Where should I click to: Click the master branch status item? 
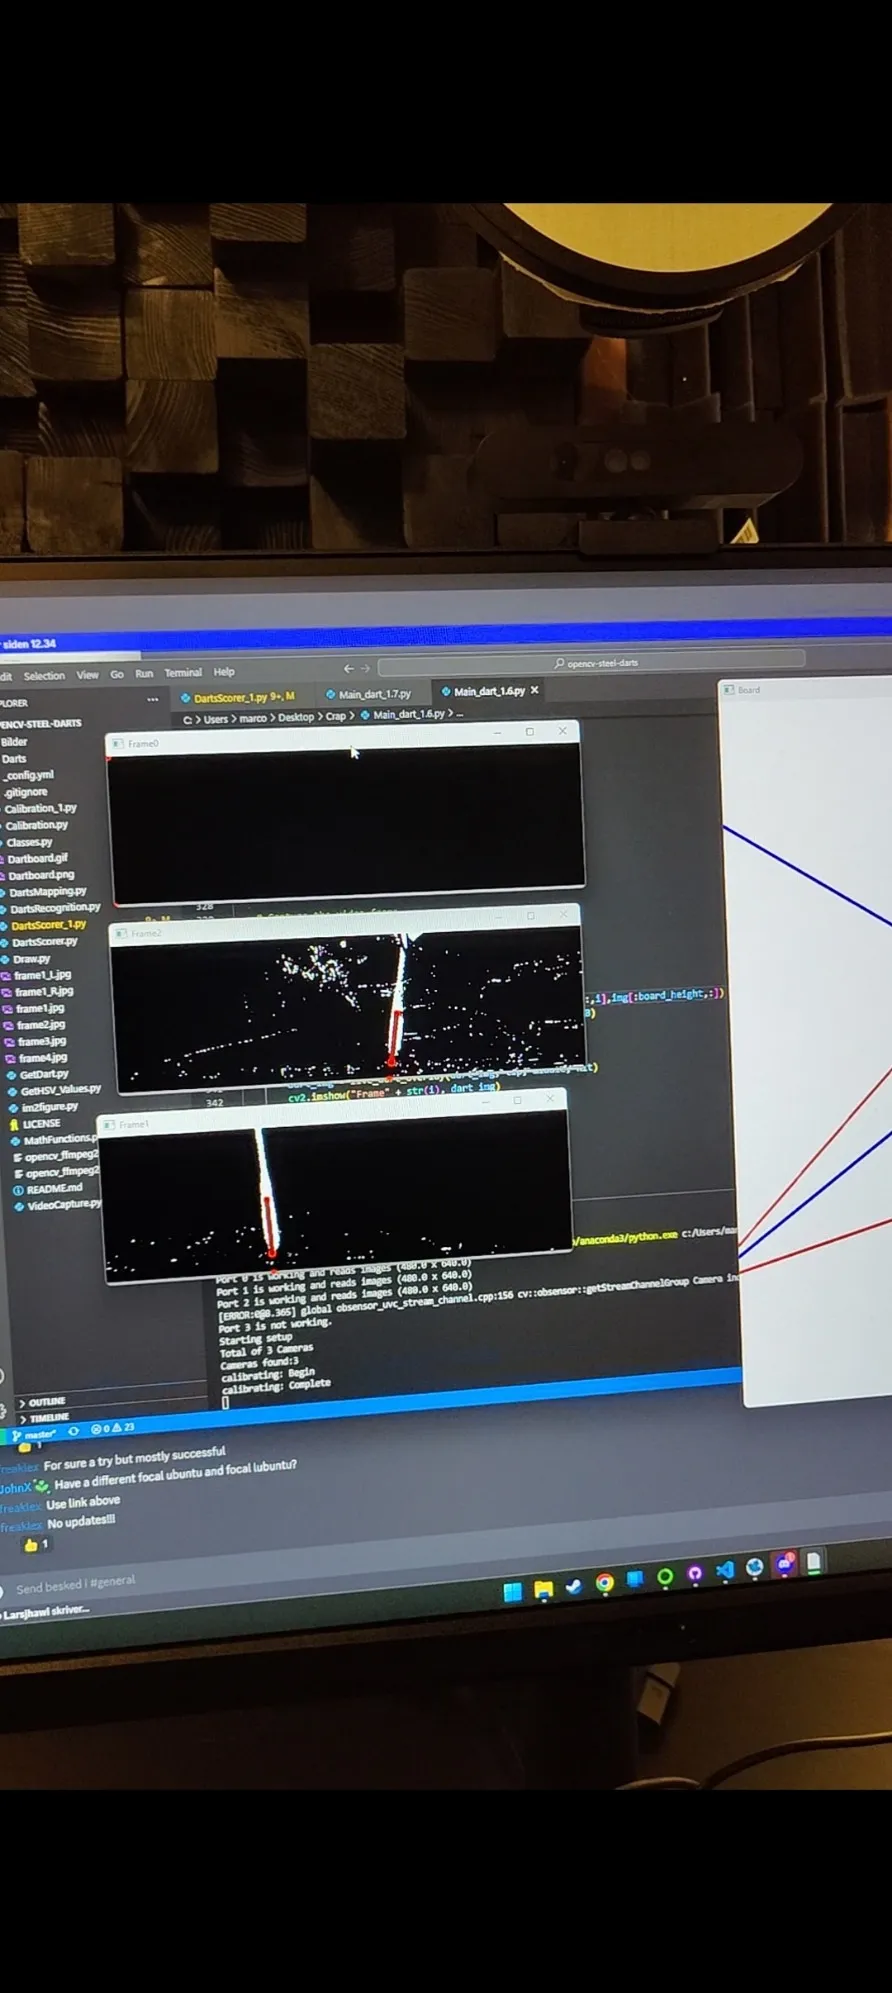click(34, 1434)
